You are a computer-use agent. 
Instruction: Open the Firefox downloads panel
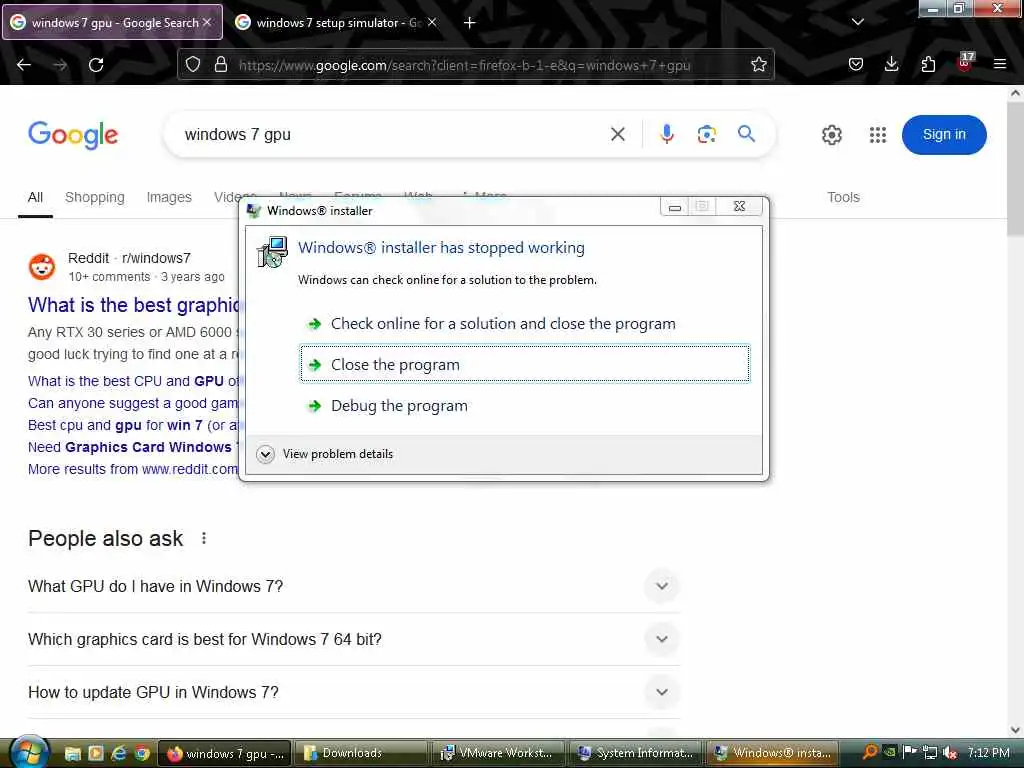coord(891,64)
